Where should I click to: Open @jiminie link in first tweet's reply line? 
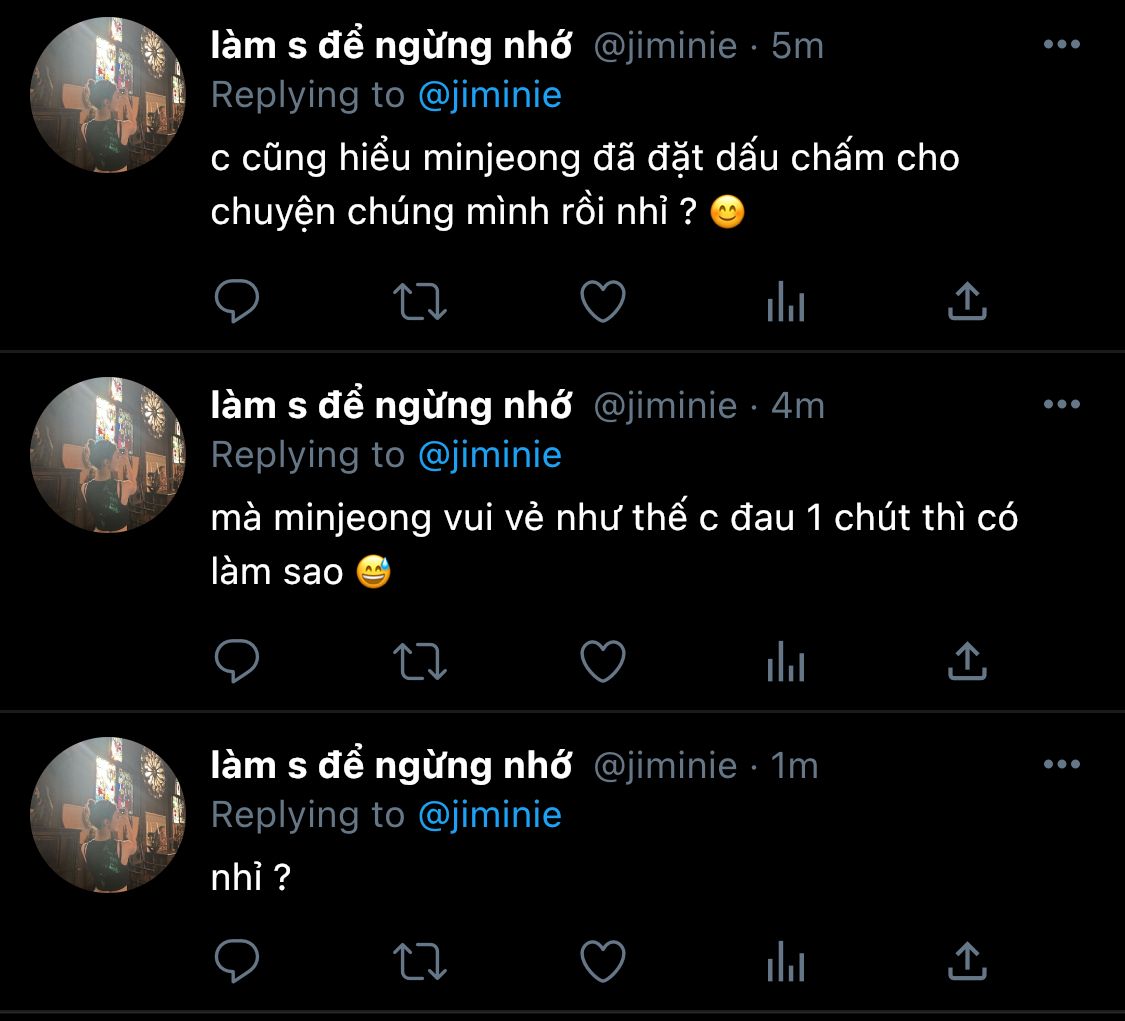pyautogui.click(x=490, y=95)
